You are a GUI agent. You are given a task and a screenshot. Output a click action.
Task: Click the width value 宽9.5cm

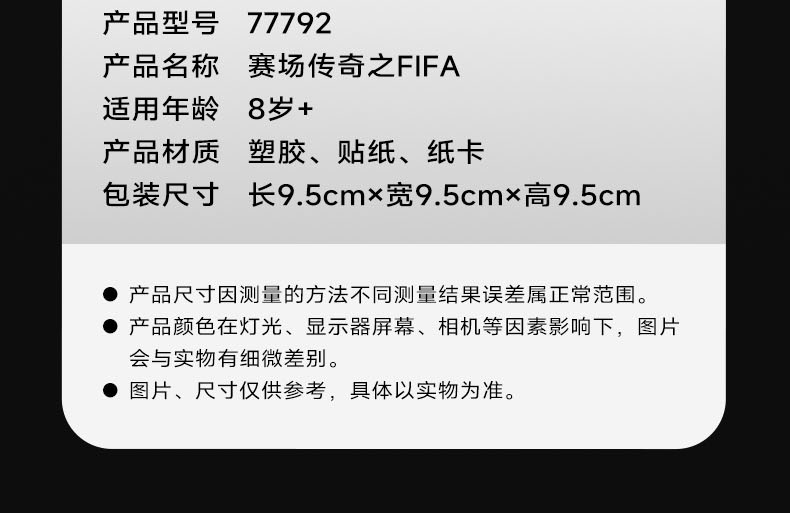pos(444,195)
